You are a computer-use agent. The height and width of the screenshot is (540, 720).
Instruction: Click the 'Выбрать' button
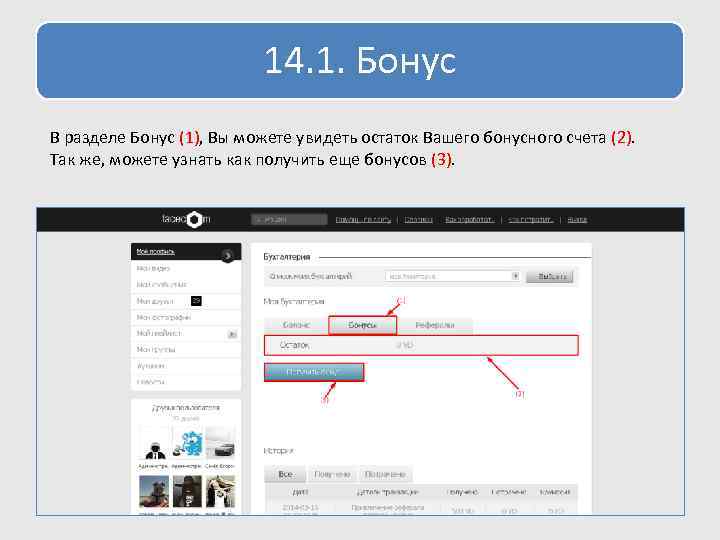(x=550, y=276)
